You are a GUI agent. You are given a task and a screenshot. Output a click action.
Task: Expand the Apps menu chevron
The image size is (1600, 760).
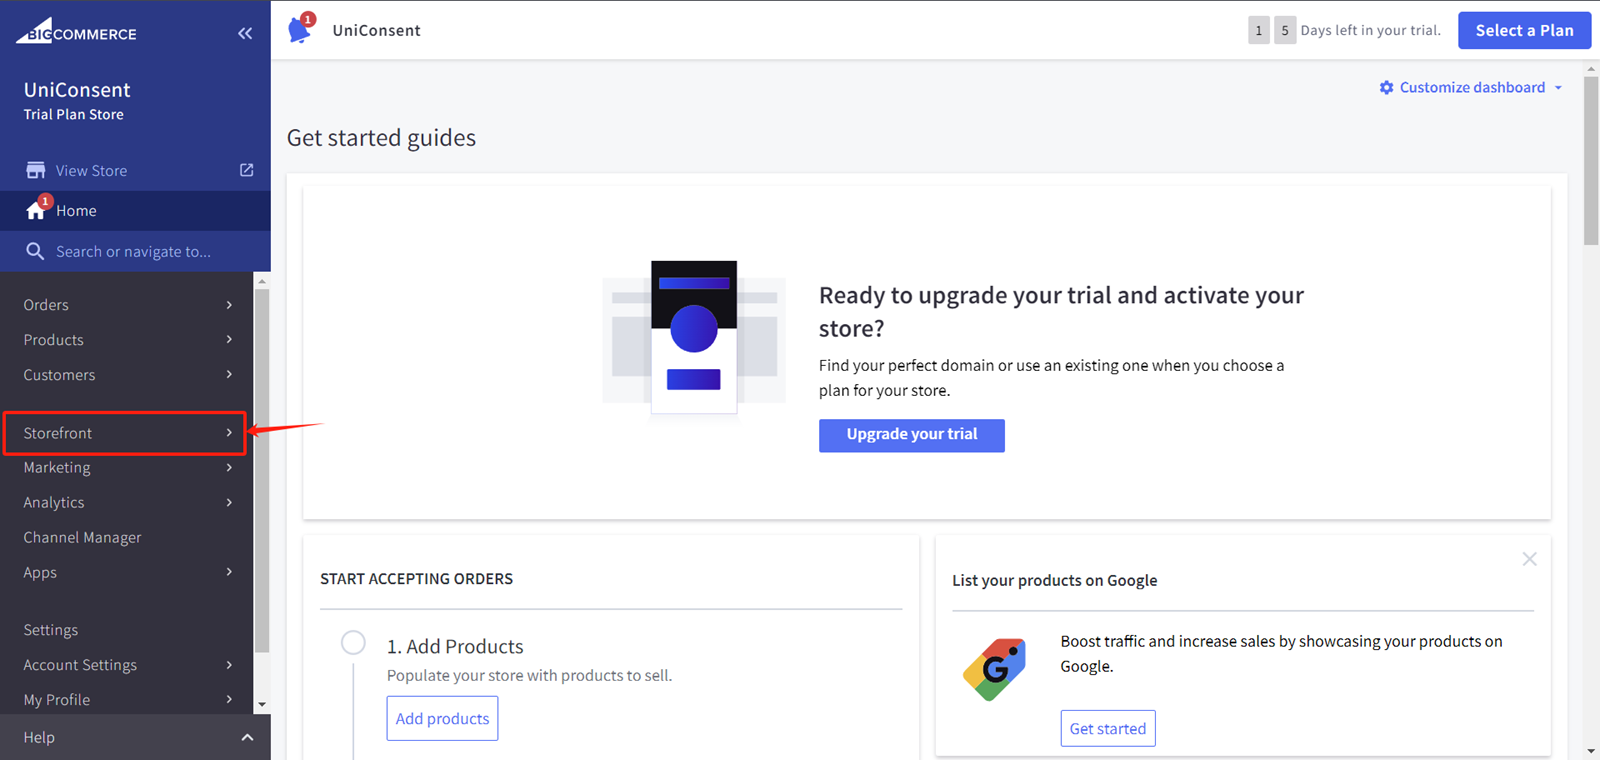[229, 572]
